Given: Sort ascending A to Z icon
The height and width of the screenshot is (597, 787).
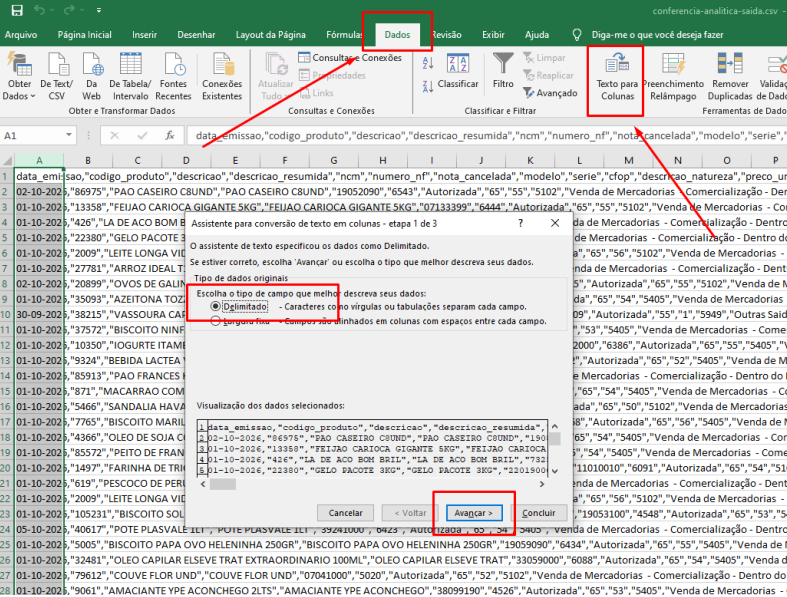Looking at the screenshot, I should click(428, 63).
